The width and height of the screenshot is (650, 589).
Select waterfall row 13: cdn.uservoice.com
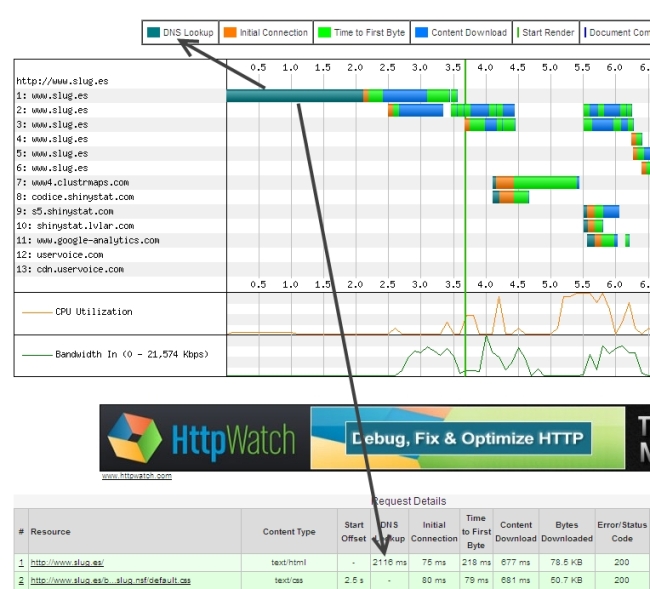click(x=70, y=269)
